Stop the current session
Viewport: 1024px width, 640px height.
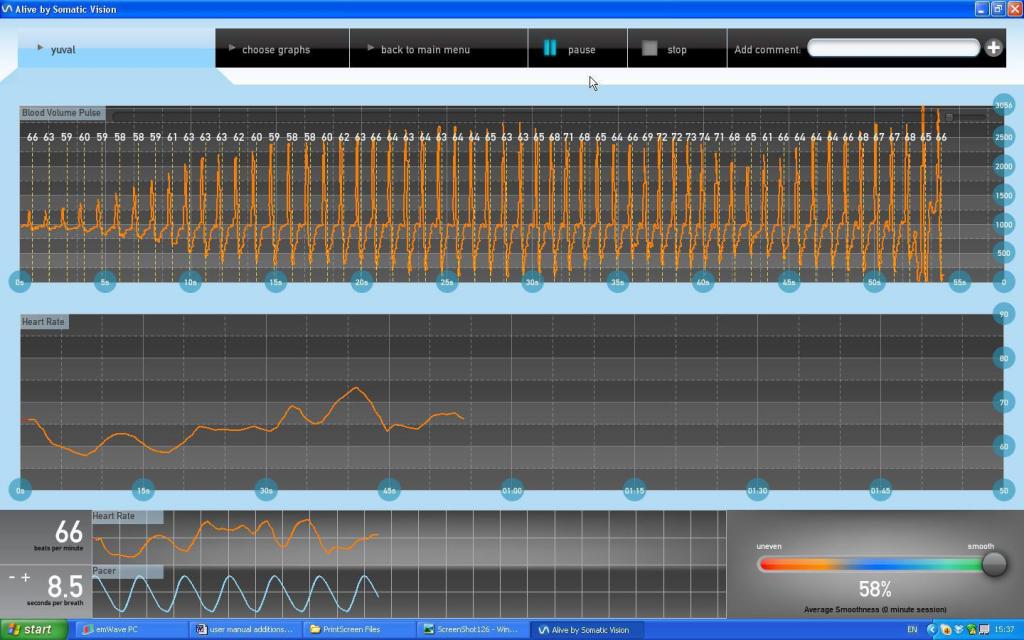click(665, 49)
